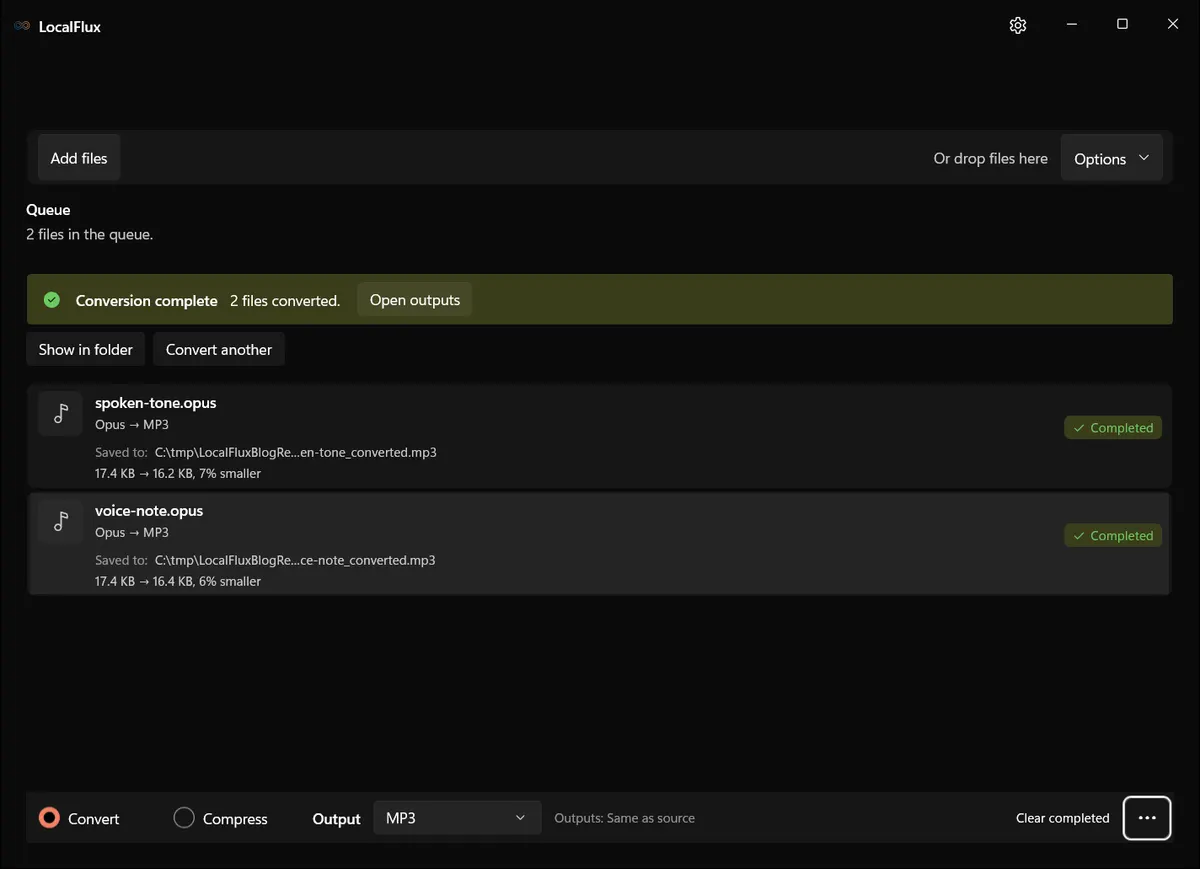Click the Show in folder button
This screenshot has height=869, width=1200.
[x=86, y=350]
